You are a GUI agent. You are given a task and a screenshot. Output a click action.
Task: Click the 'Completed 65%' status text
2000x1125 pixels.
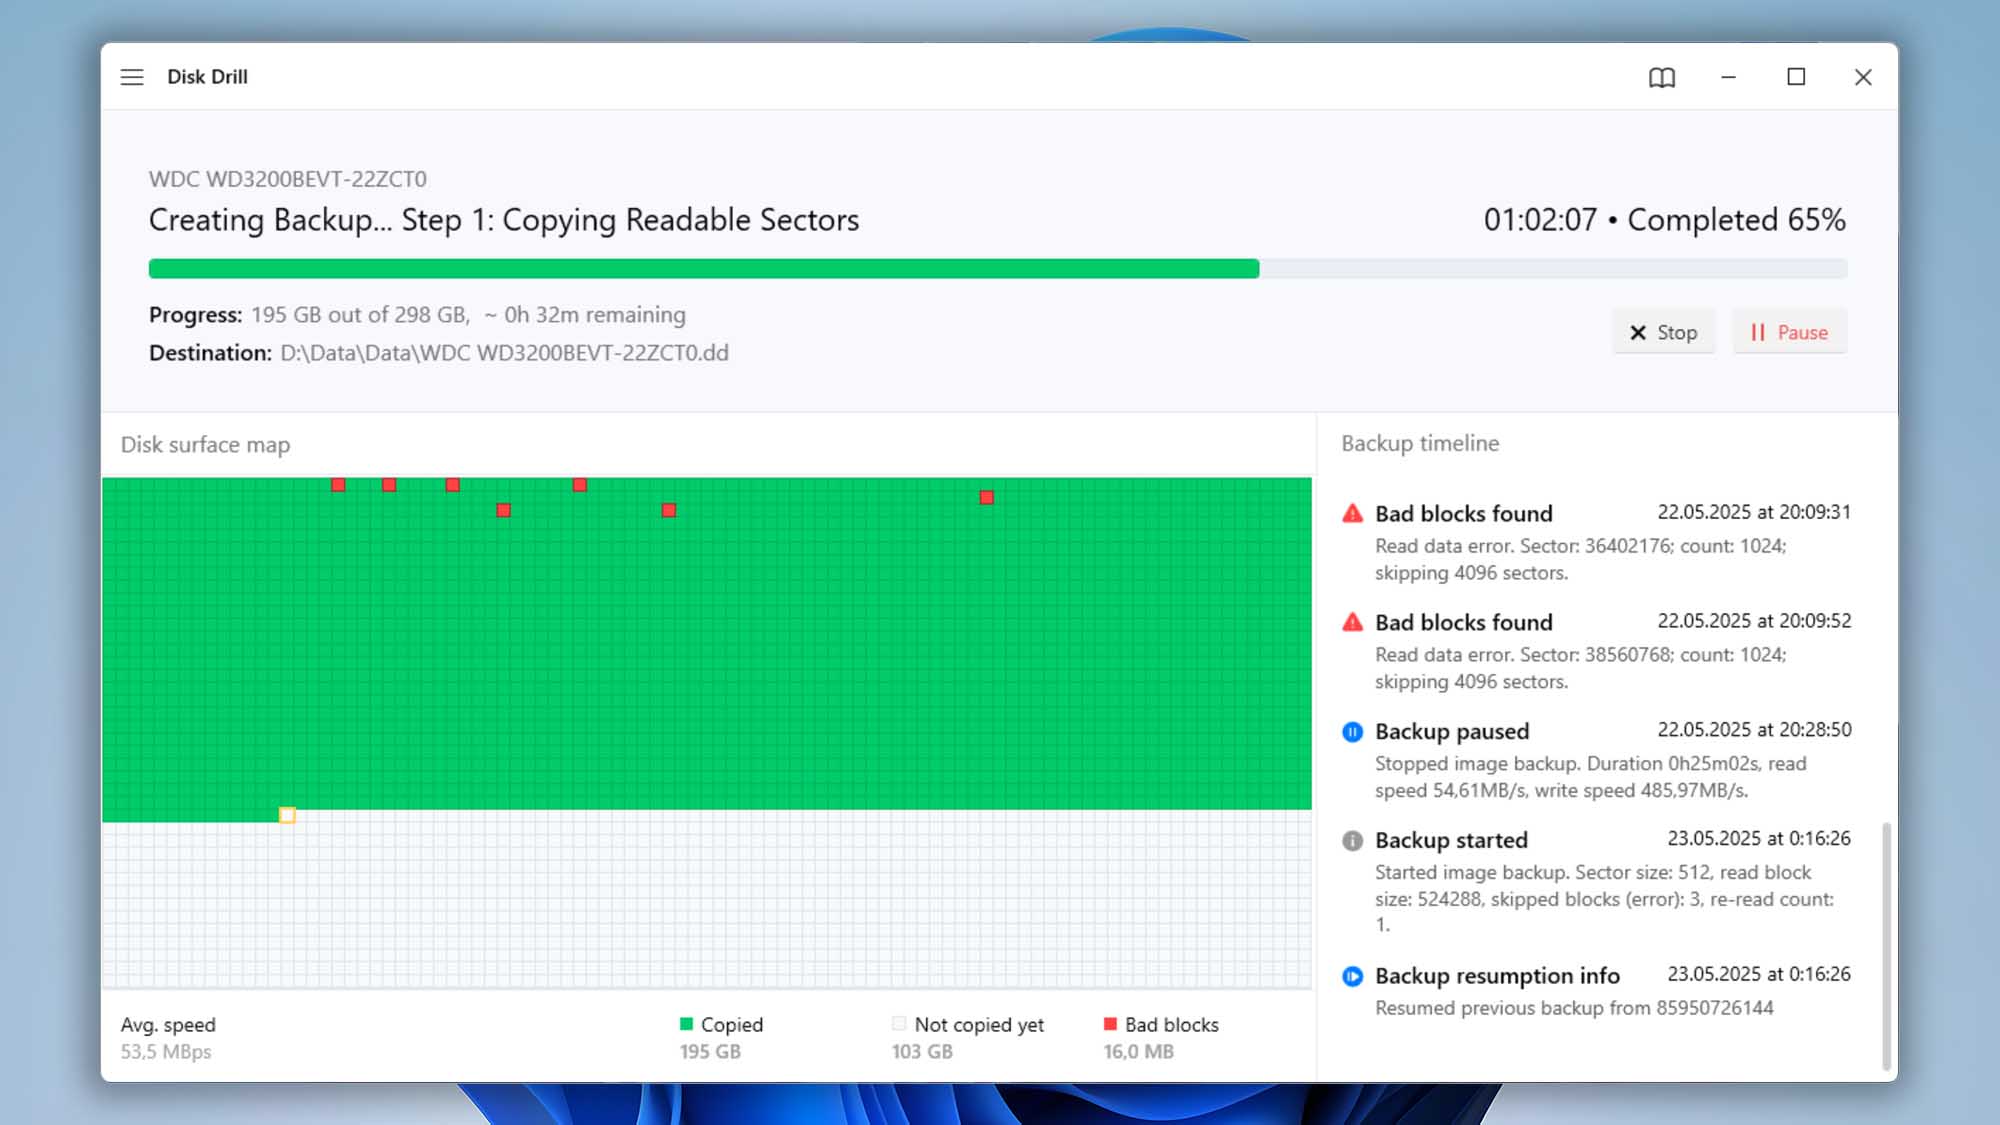pos(1736,220)
